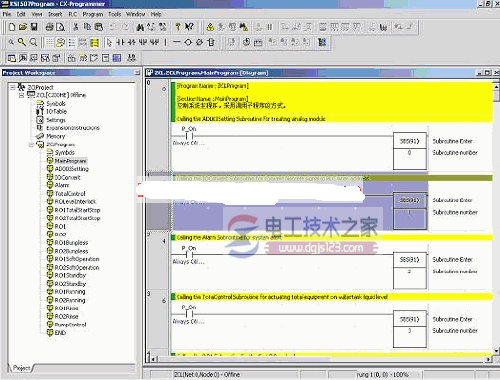Open the File menu
The width and height of the screenshot is (500, 380).
pyautogui.click(x=7, y=14)
